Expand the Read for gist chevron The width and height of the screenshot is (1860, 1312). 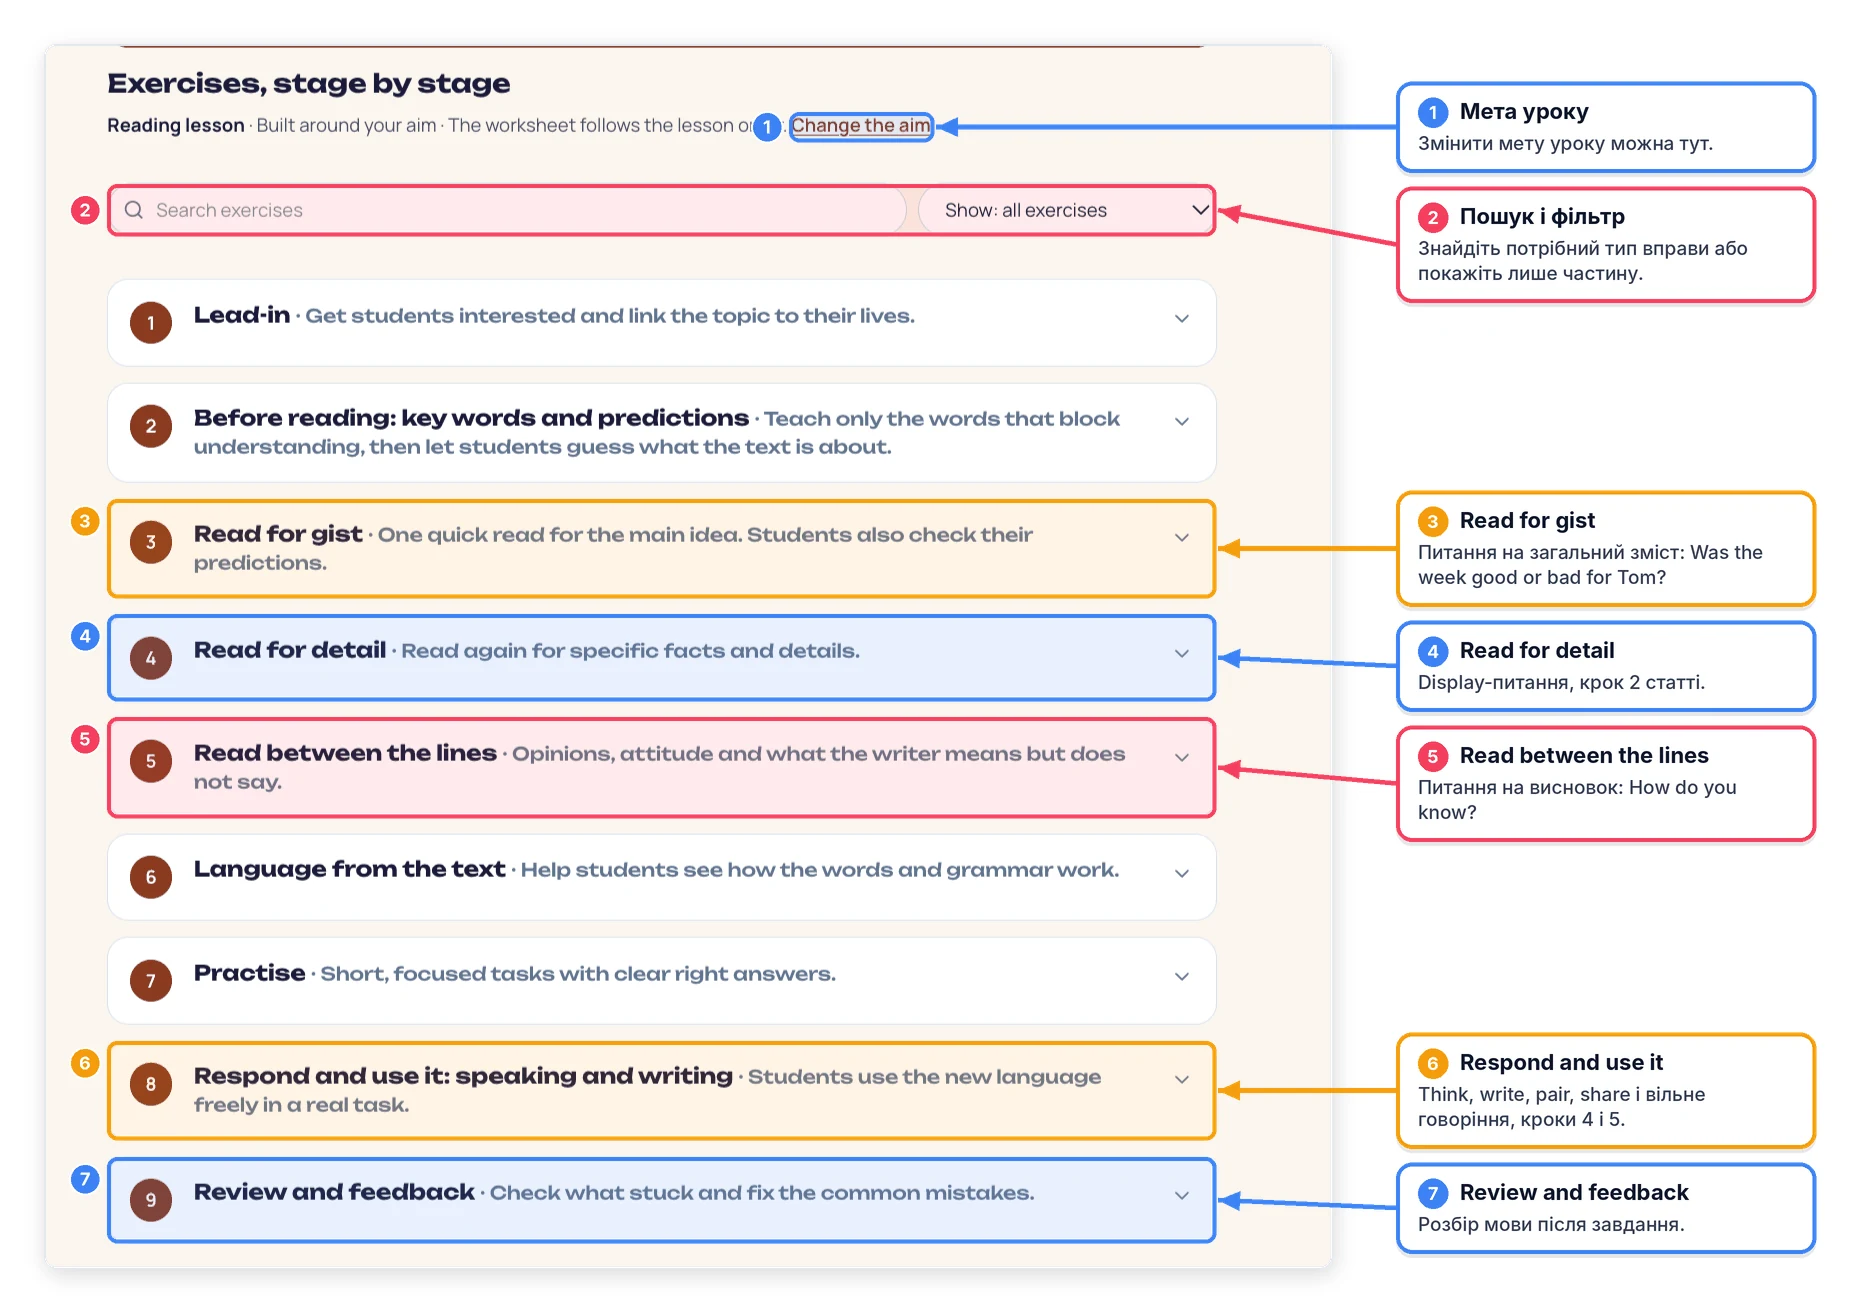point(1182,538)
